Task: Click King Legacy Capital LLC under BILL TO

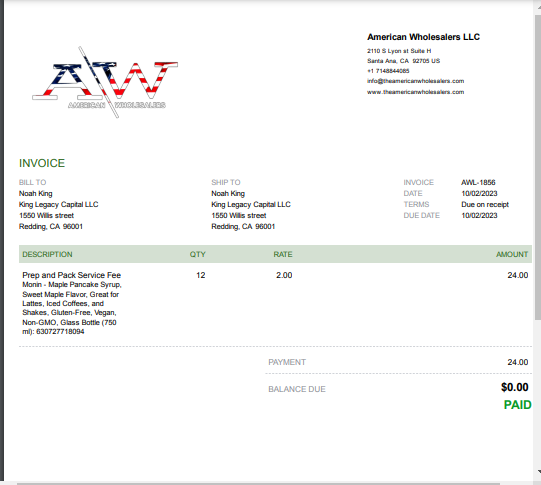Action: tap(59, 205)
